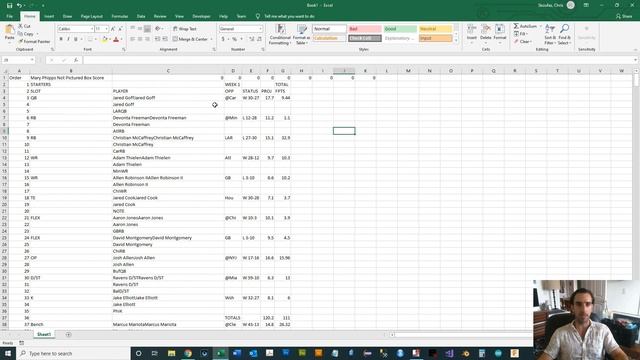Screen dimensions: 640x360
Task: Apply the Neutral cell style
Action: (436, 29)
